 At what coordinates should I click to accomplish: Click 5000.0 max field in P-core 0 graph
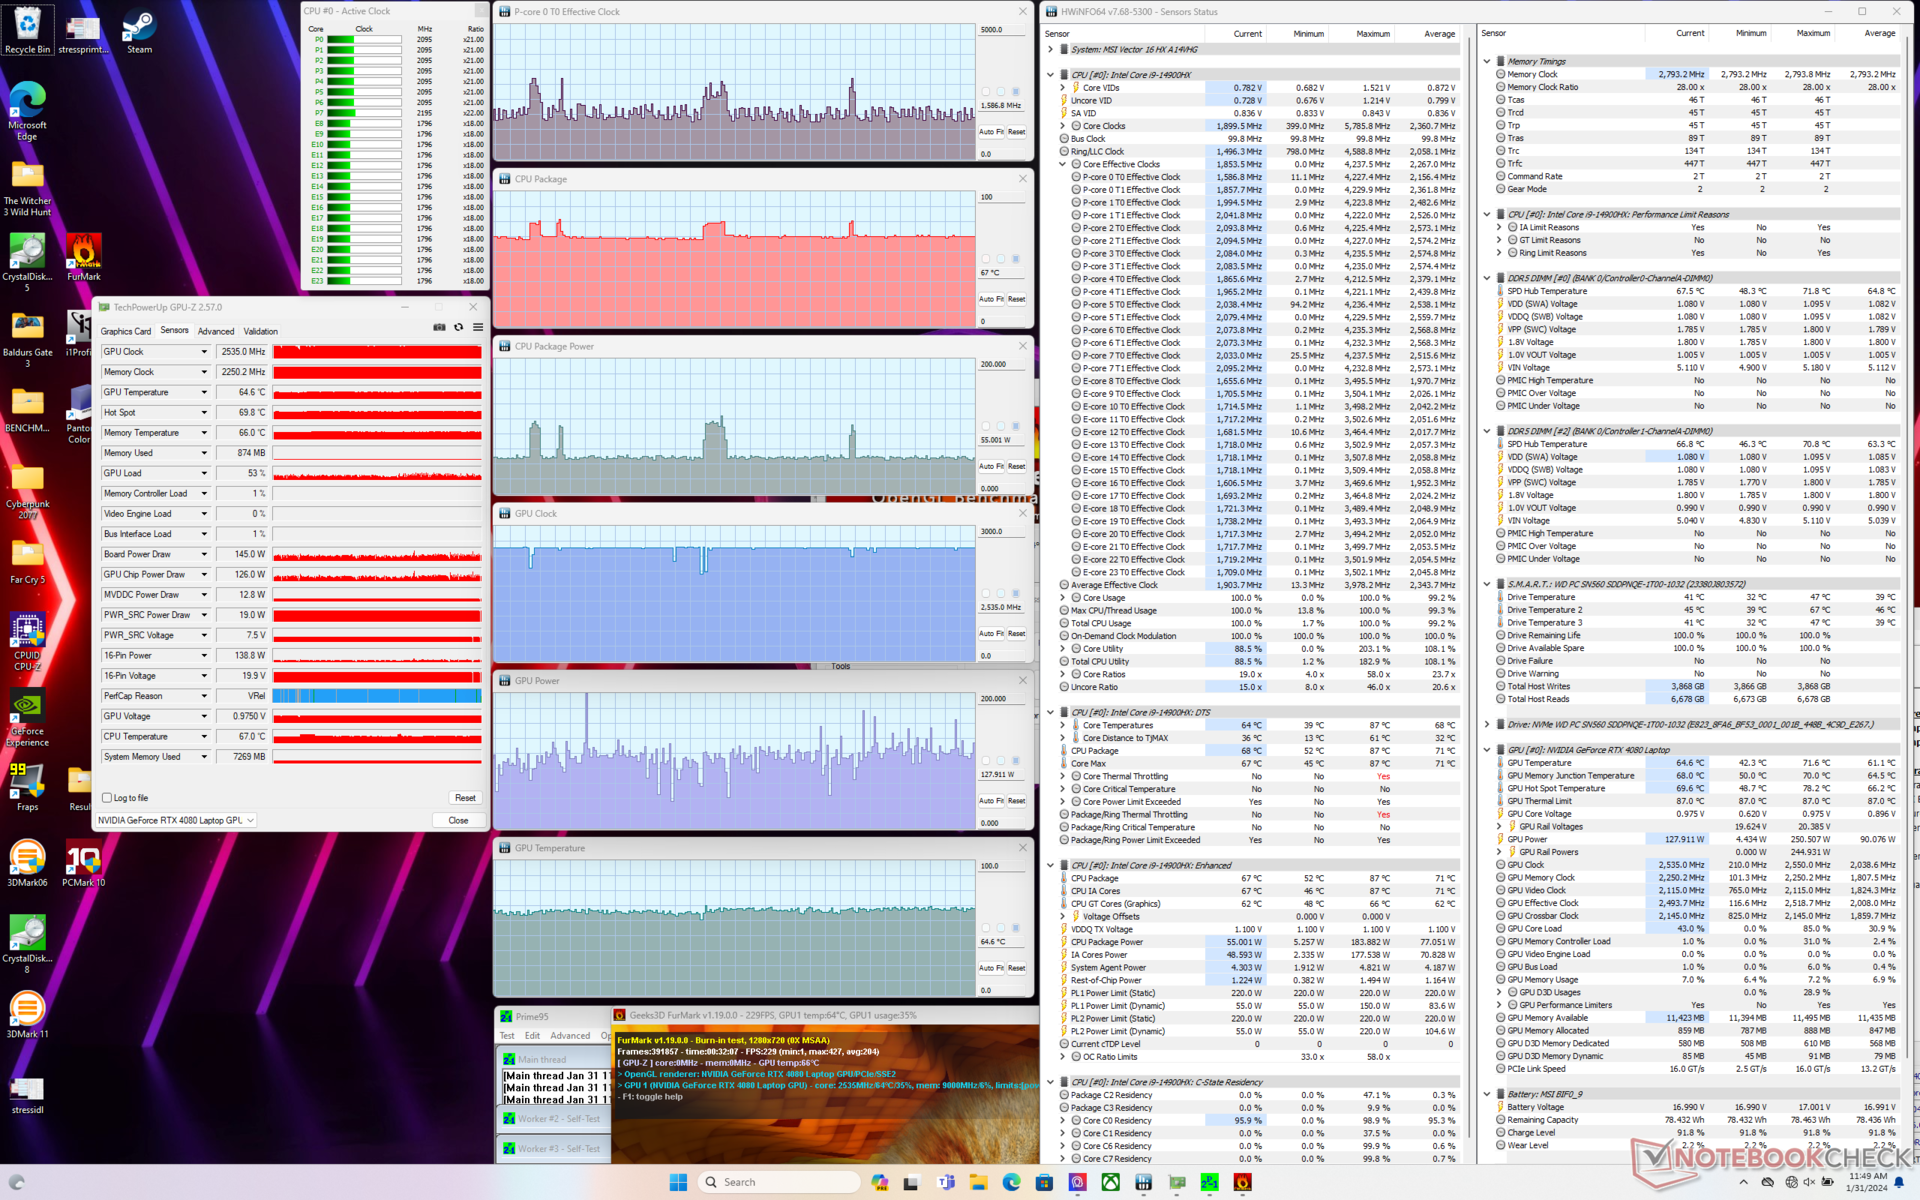click(1002, 30)
